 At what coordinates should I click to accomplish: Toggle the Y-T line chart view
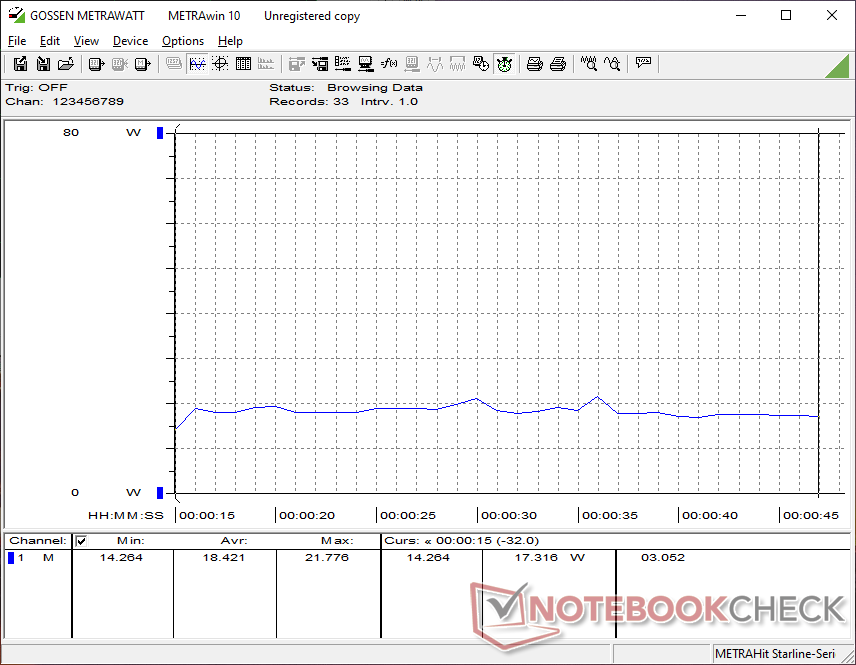(x=197, y=64)
